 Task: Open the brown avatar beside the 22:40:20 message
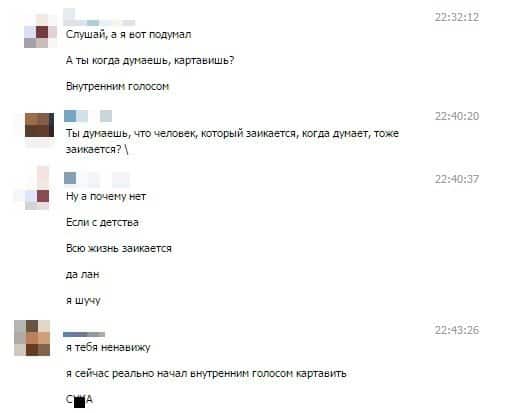point(39,125)
